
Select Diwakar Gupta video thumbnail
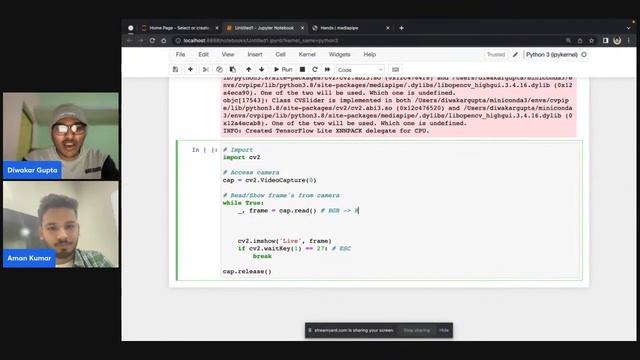(x=61, y=136)
